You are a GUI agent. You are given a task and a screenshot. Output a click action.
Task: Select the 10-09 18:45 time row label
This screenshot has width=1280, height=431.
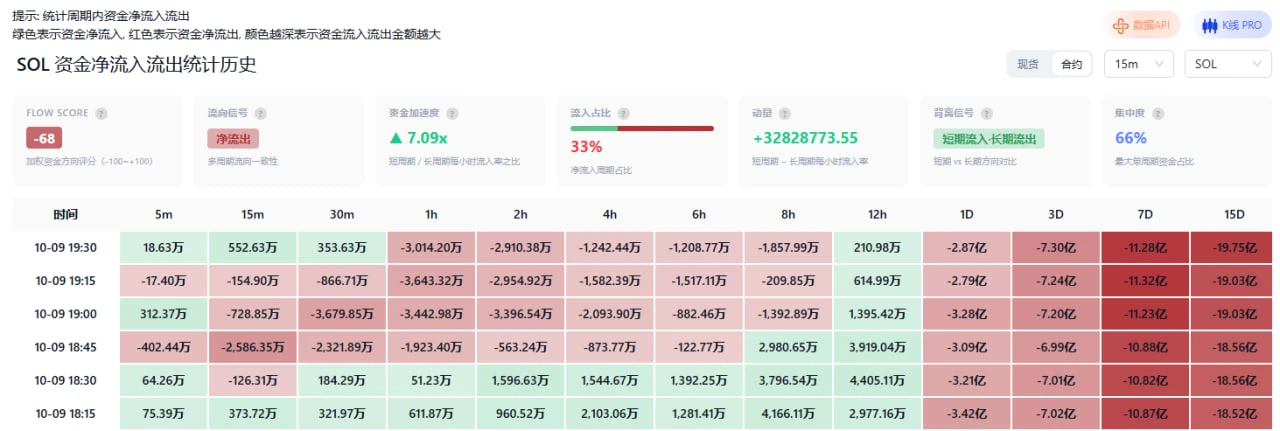(x=66, y=347)
